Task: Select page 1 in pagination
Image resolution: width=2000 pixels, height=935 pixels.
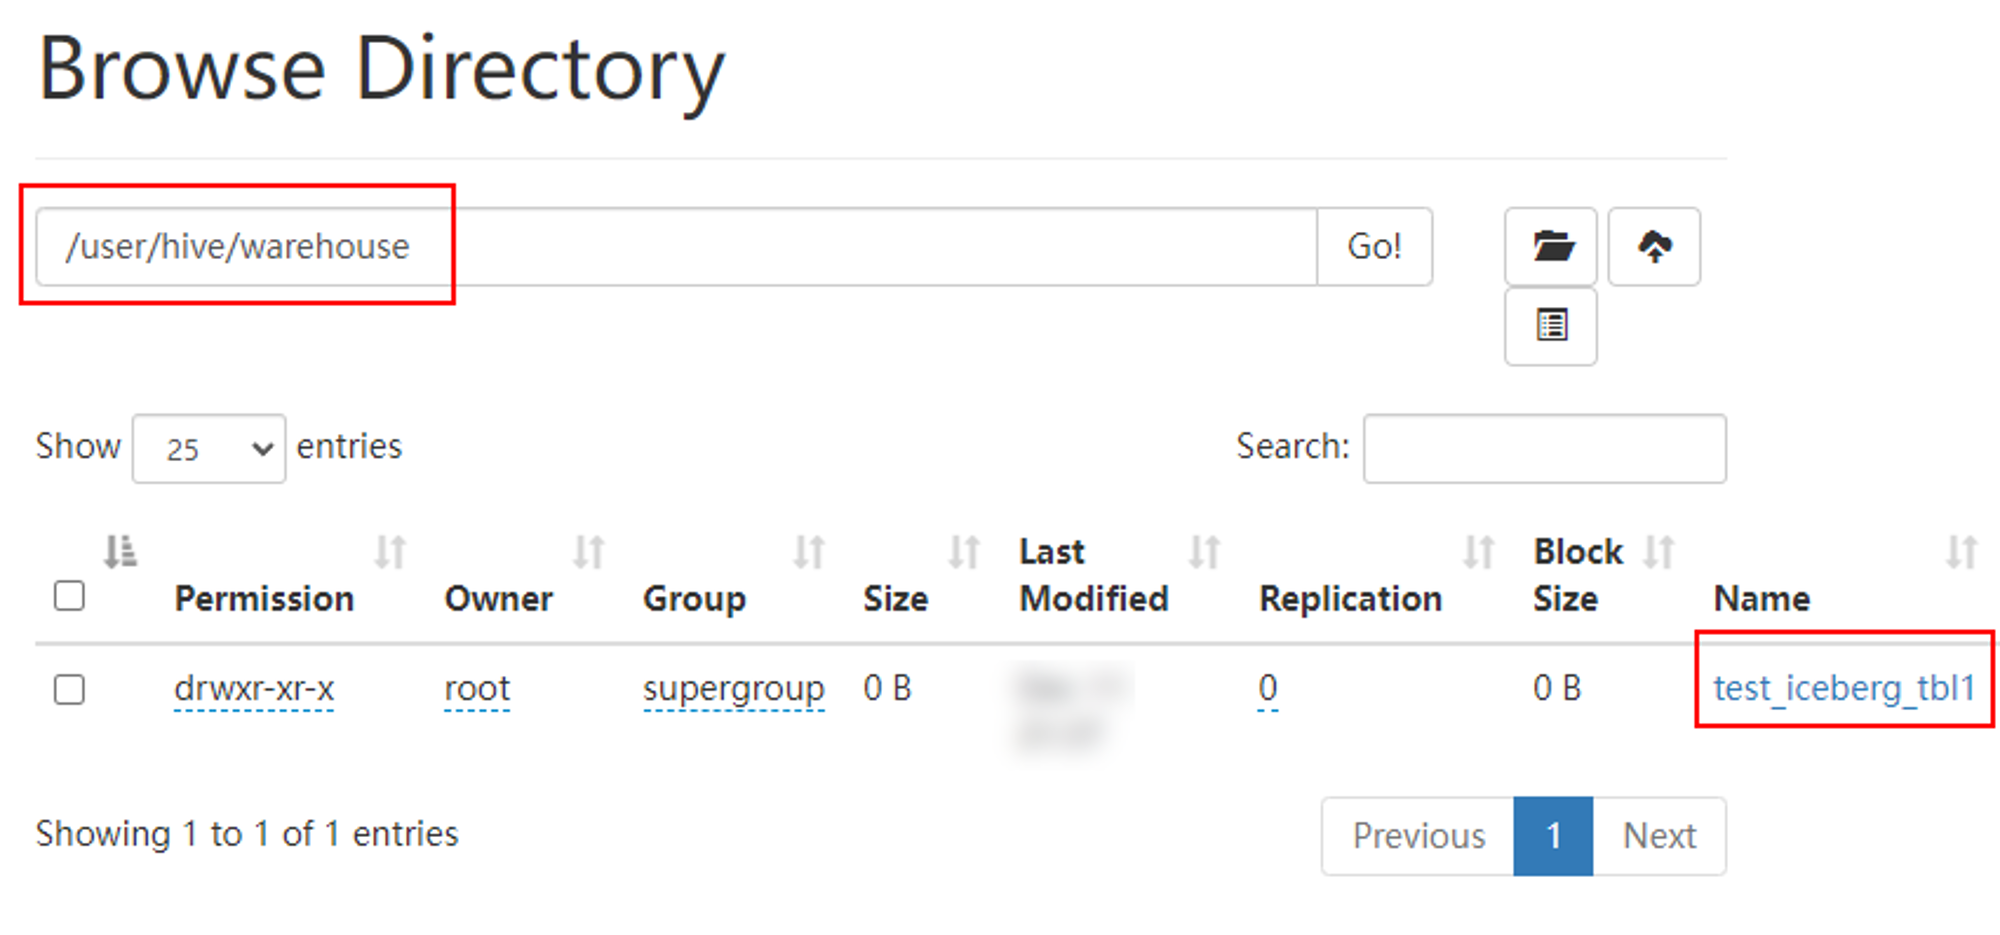Action: (x=1553, y=835)
